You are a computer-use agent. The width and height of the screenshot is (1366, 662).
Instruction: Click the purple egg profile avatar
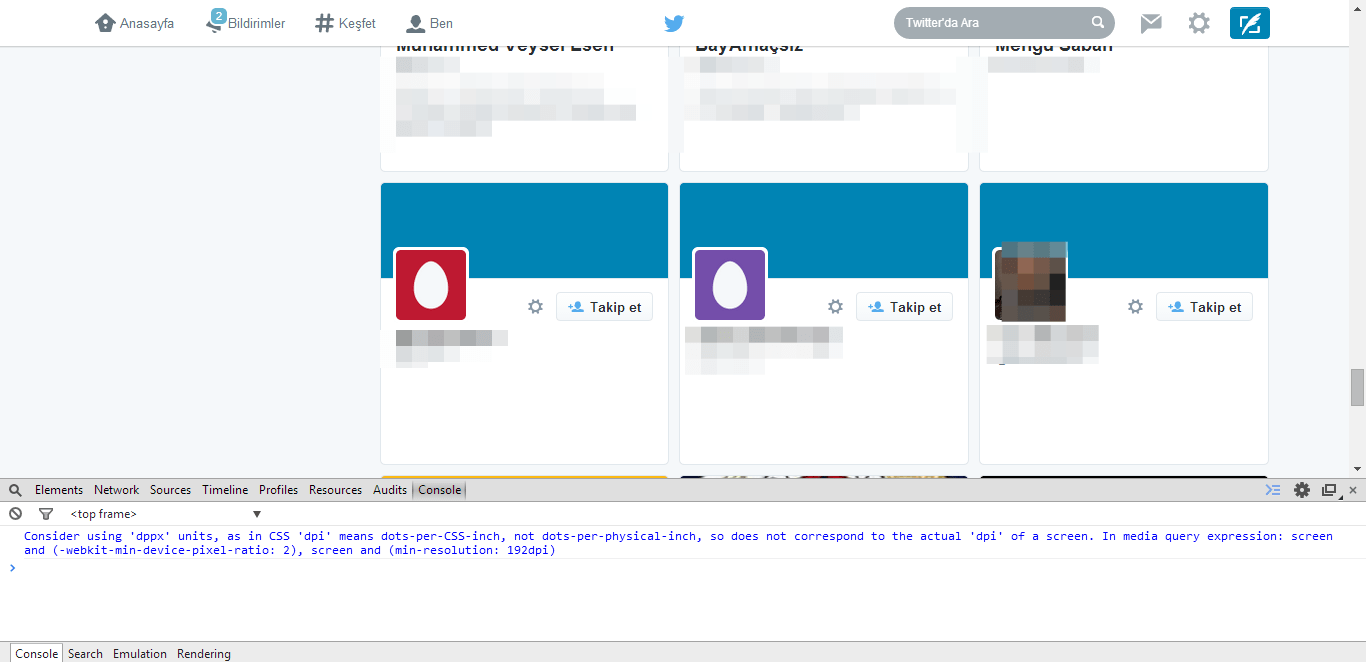pyautogui.click(x=730, y=285)
